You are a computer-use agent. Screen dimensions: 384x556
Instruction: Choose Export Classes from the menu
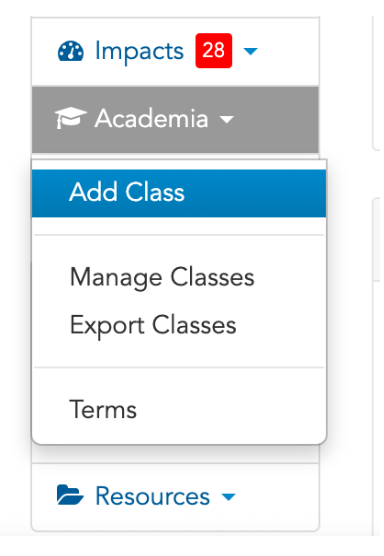pos(153,326)
